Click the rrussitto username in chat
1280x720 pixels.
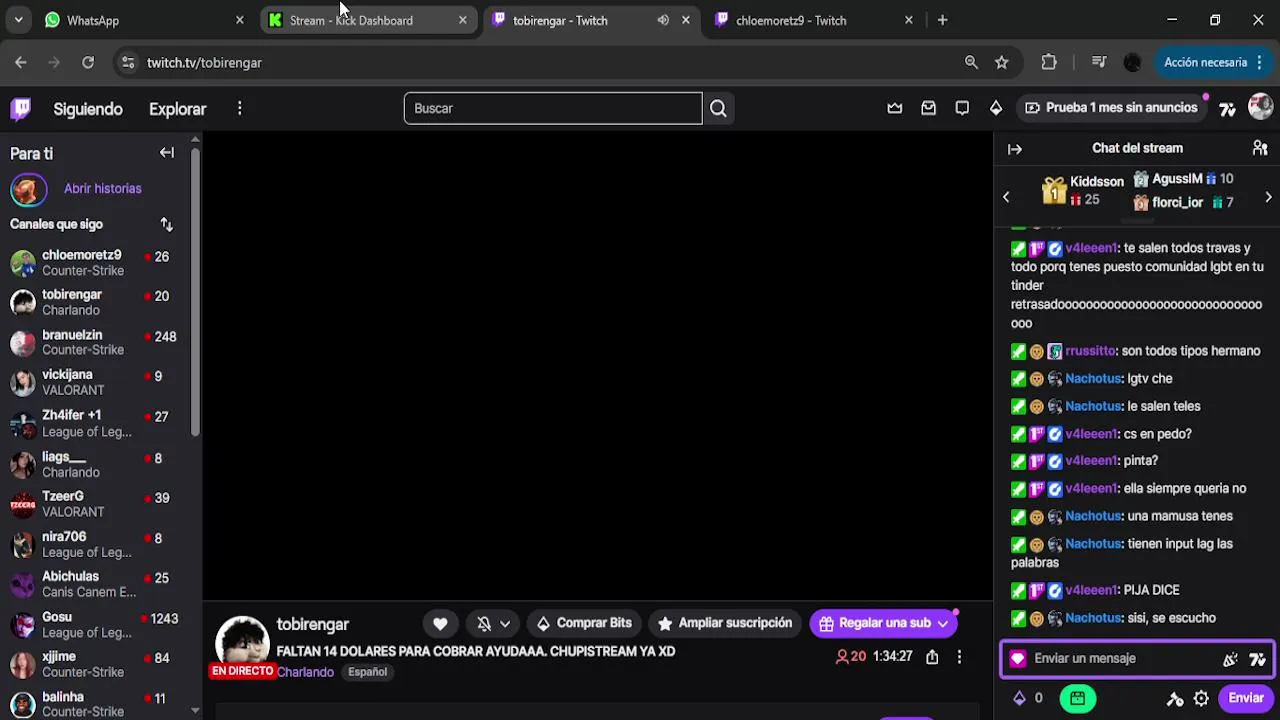[x=1090, y=351]
